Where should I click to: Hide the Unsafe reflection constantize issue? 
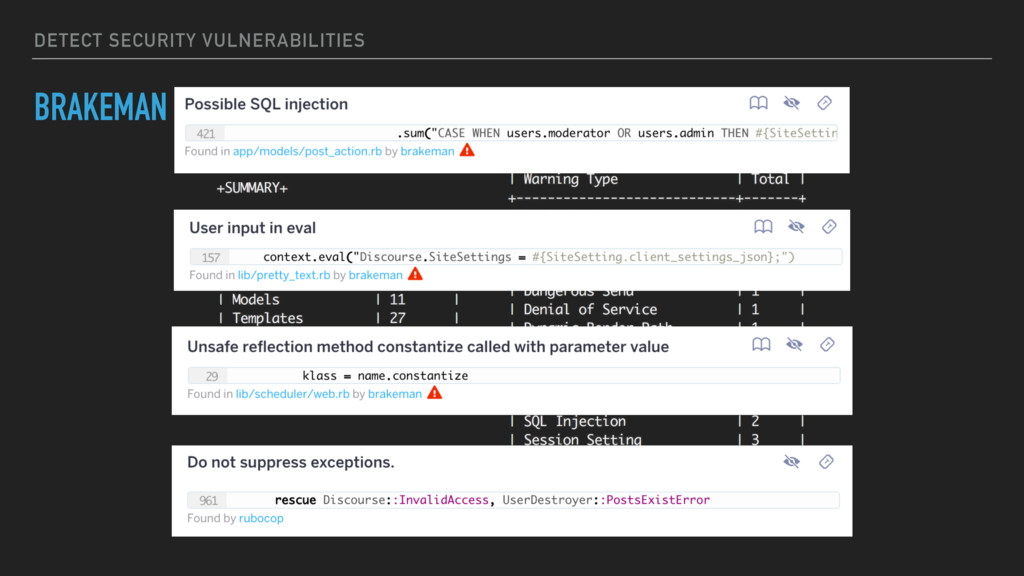click(794, 344)
